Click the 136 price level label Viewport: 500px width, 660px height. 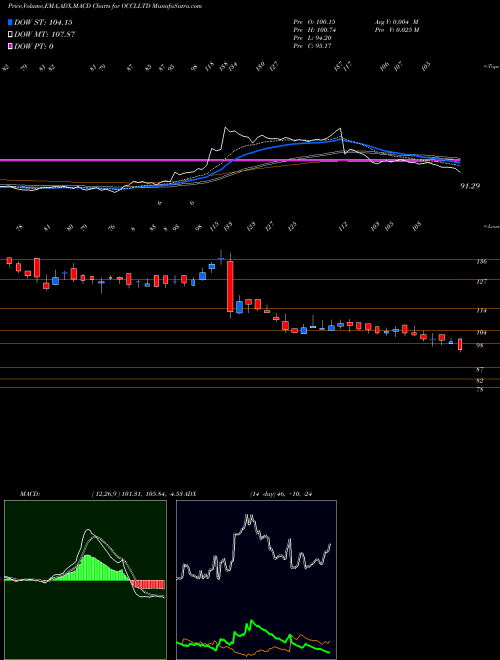click(x=482, y=262)
